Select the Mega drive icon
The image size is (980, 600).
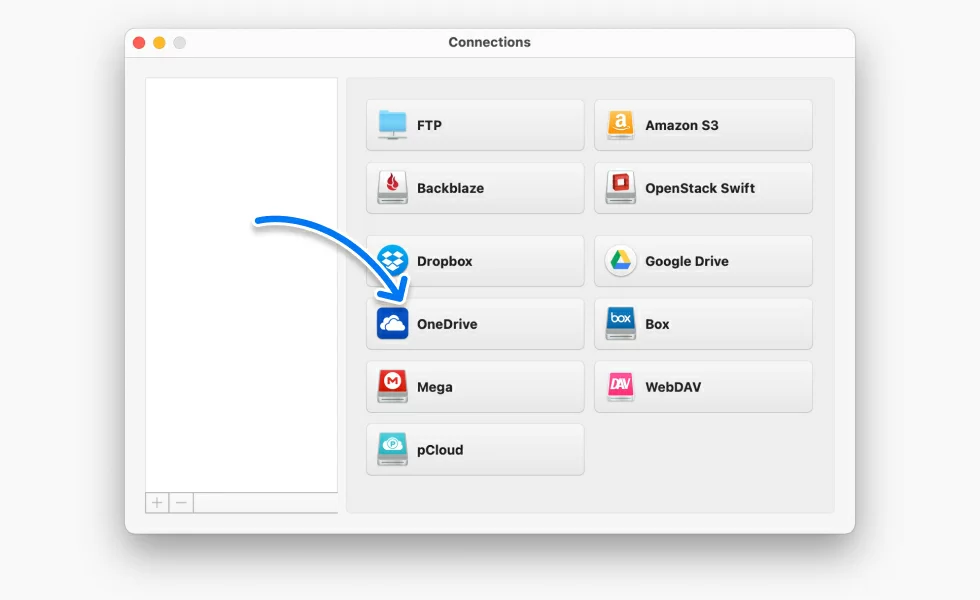coord(393,387)
